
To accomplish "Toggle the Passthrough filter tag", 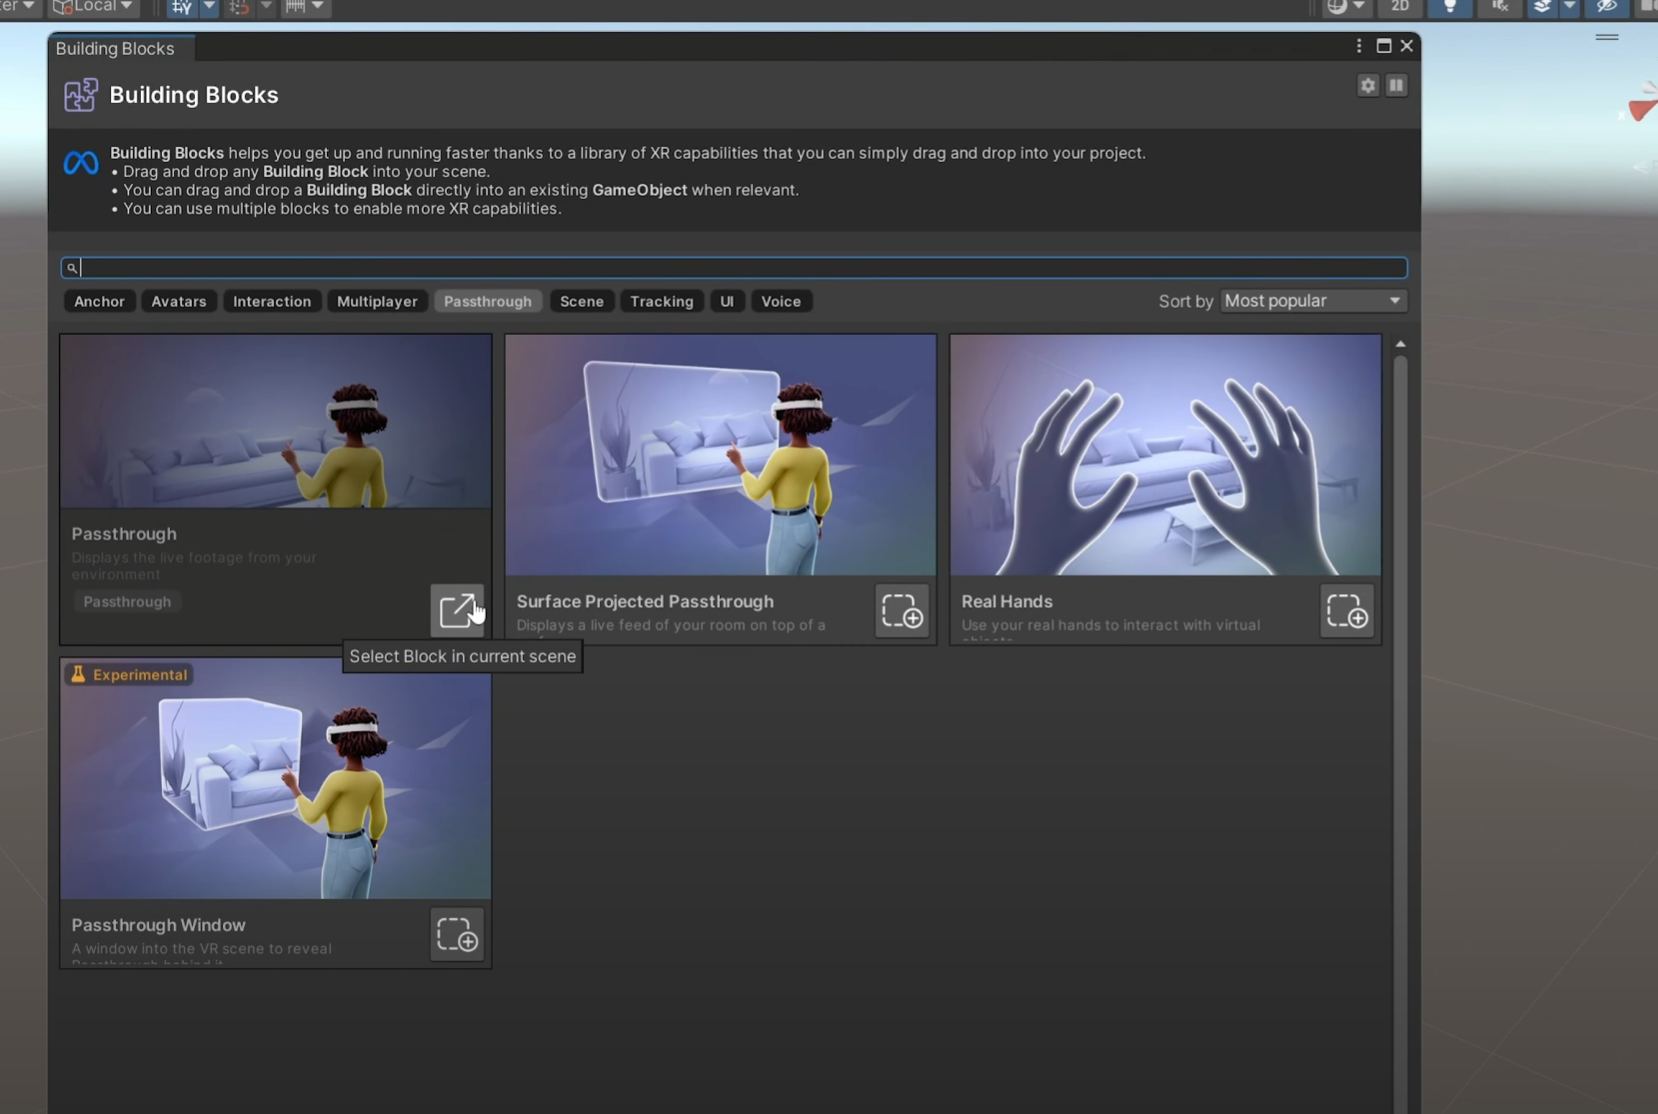I will pos(488,301).
